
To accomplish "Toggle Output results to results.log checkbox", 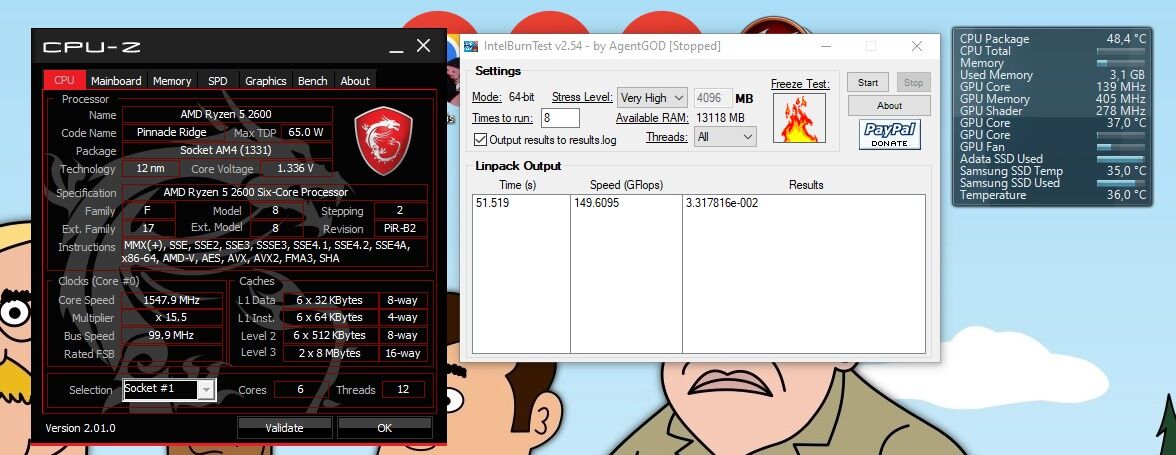I will click(480, 139).
